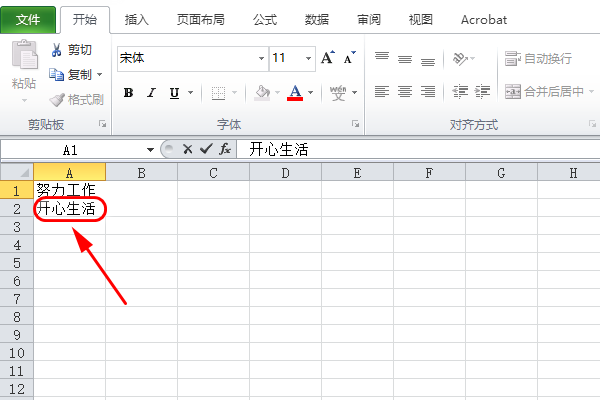
Task: Open merge and center dropdown arrow
Action: point(591,91)
